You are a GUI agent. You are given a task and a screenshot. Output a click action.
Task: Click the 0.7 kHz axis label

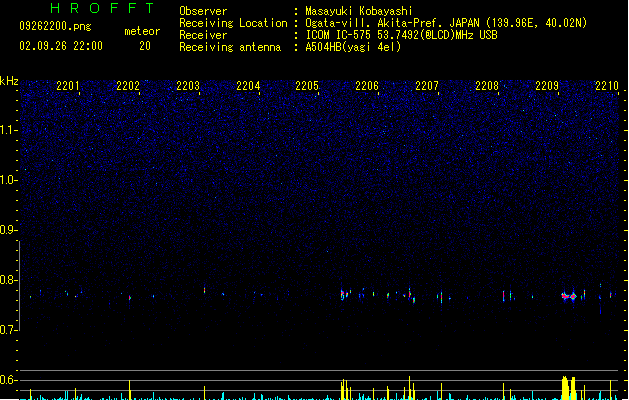click(x=8, y=330)
